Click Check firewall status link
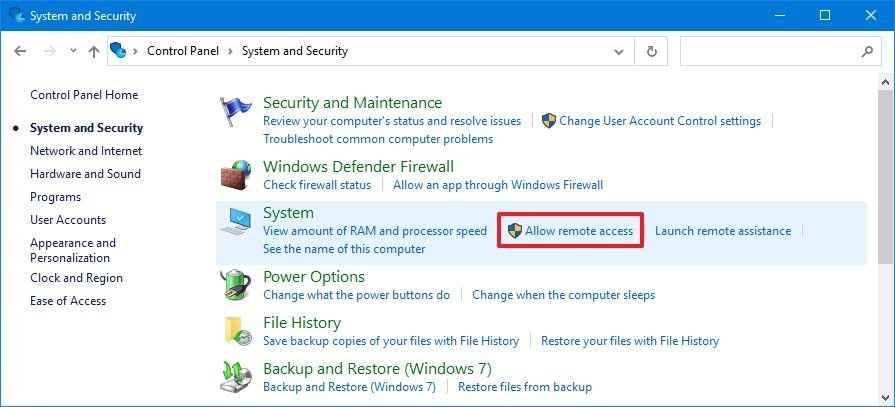Image resolution: width=895 pixels, height=407 pixels. pos(317,185)
